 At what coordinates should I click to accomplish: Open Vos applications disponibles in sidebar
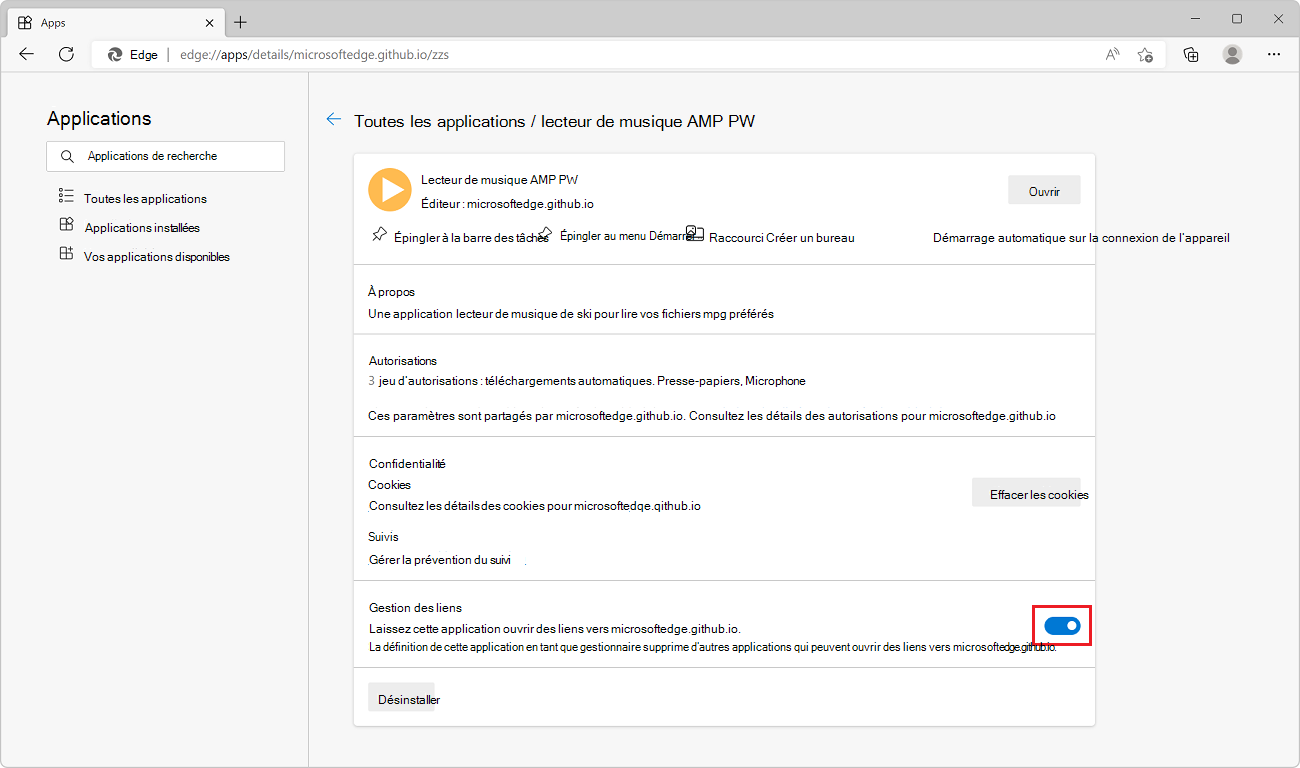point(157,257)
